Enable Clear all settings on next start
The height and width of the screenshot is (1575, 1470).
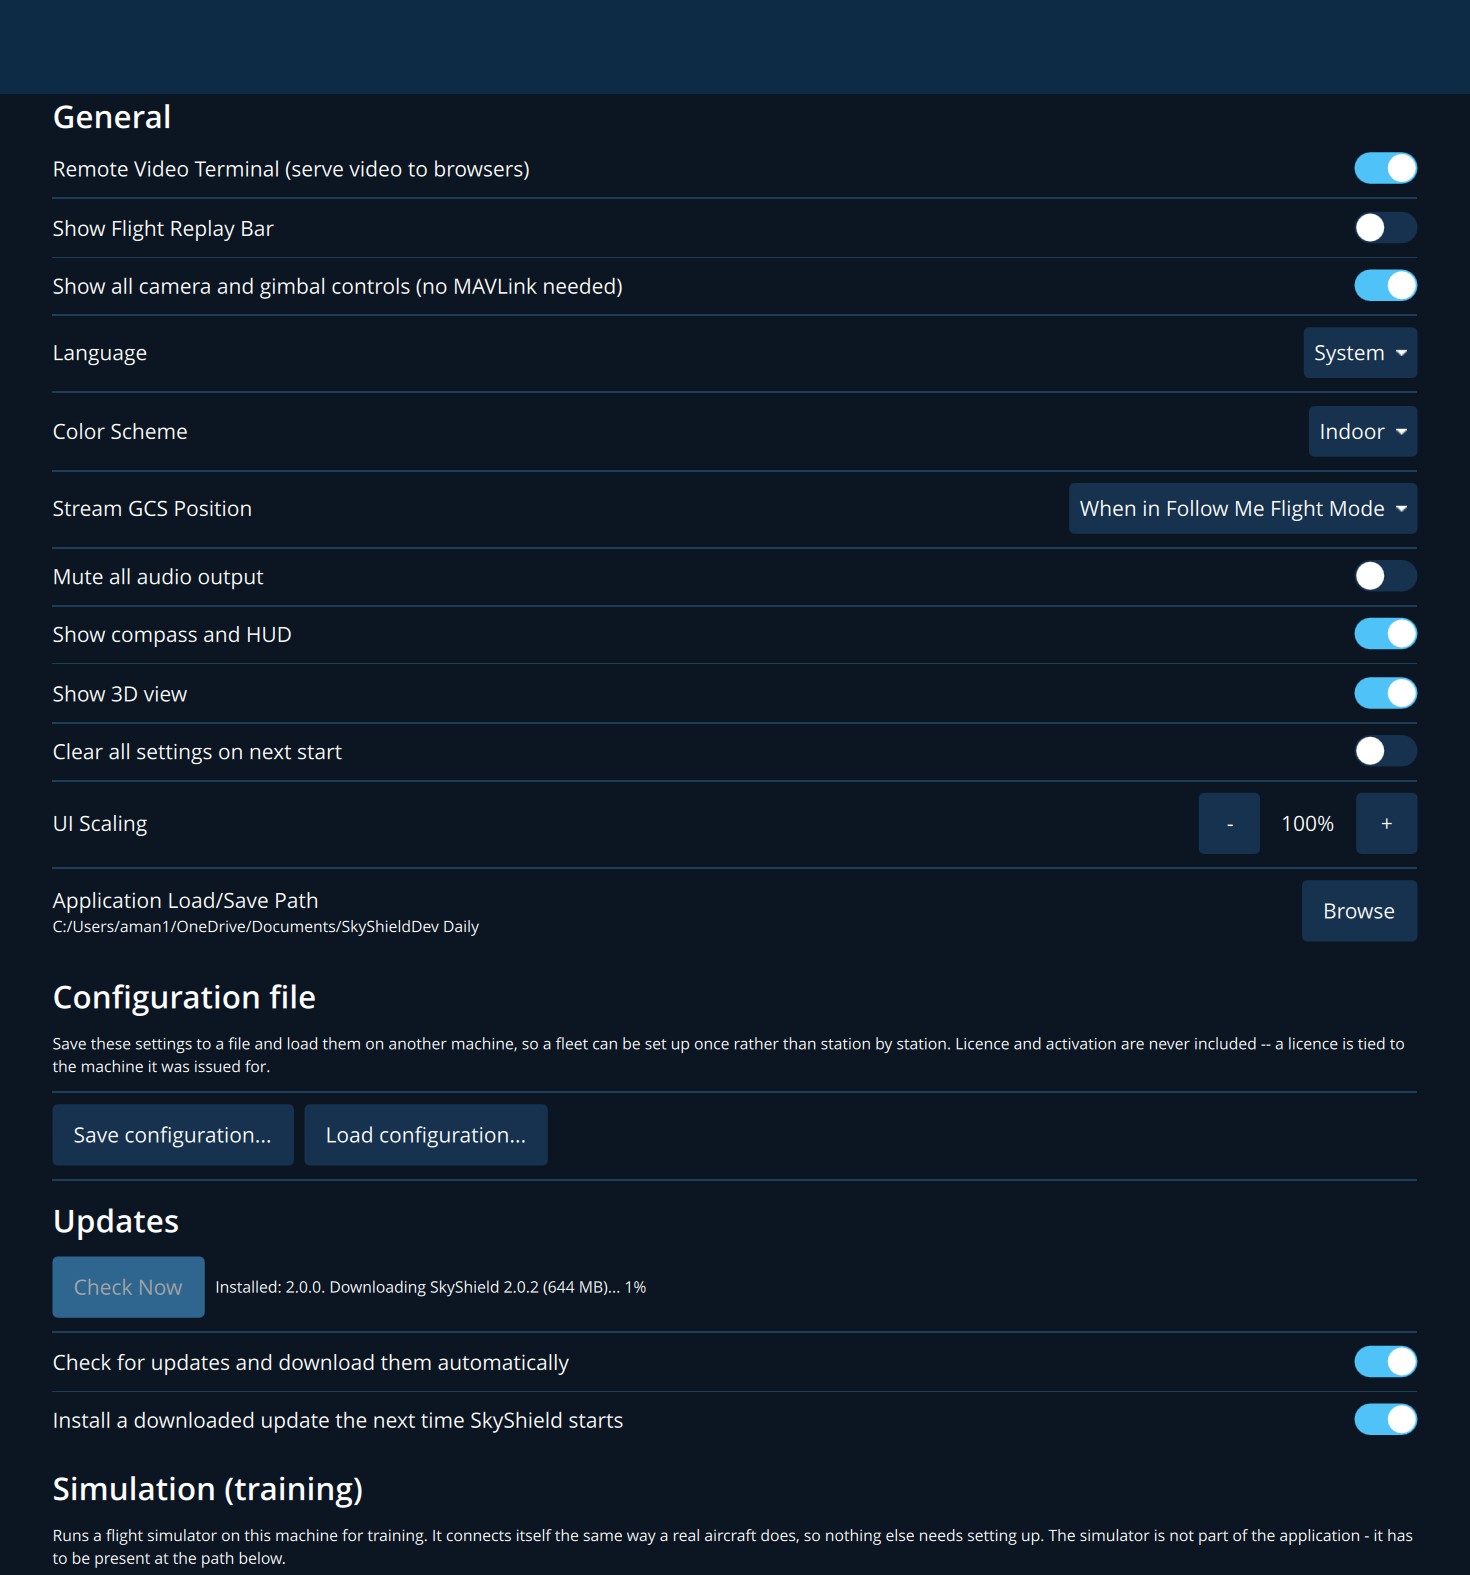(1385, 751)
